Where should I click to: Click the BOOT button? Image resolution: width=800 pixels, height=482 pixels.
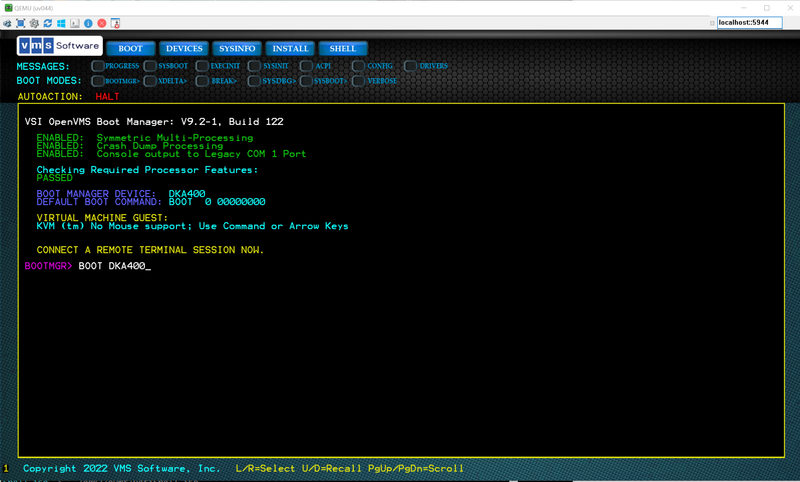point(131,48)
